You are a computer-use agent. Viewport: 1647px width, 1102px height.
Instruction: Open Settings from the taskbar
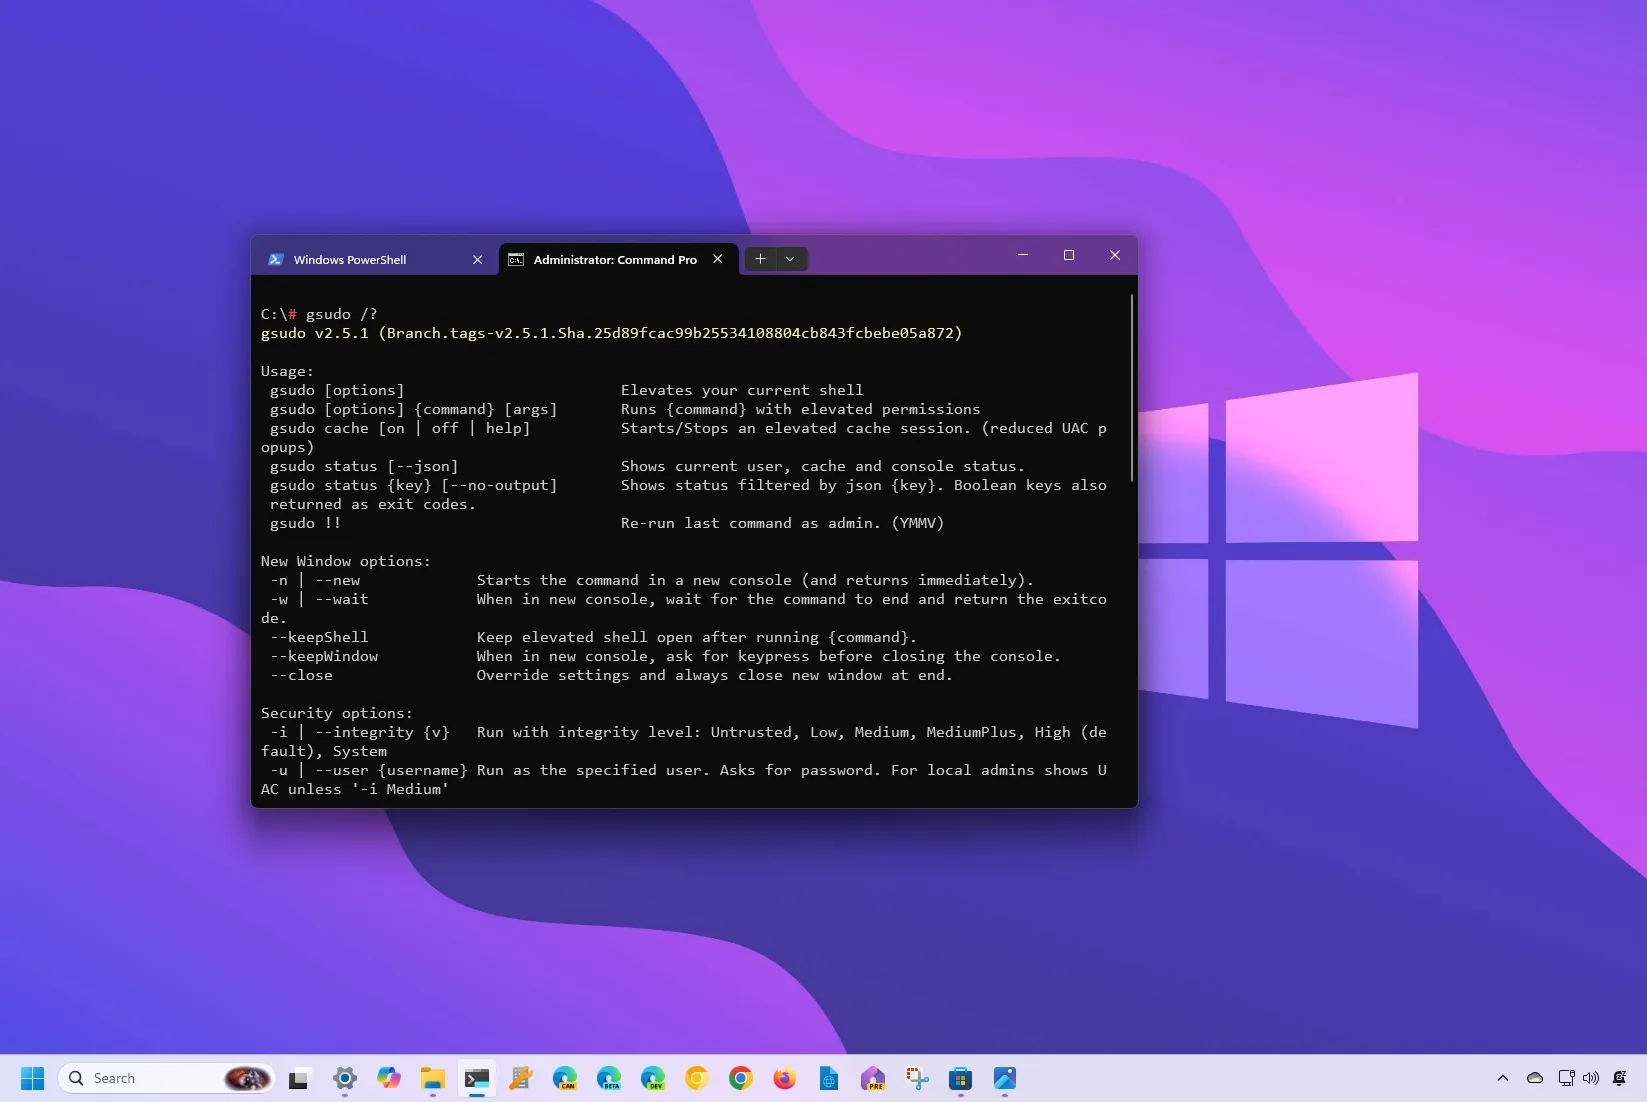coord(345,1079)
